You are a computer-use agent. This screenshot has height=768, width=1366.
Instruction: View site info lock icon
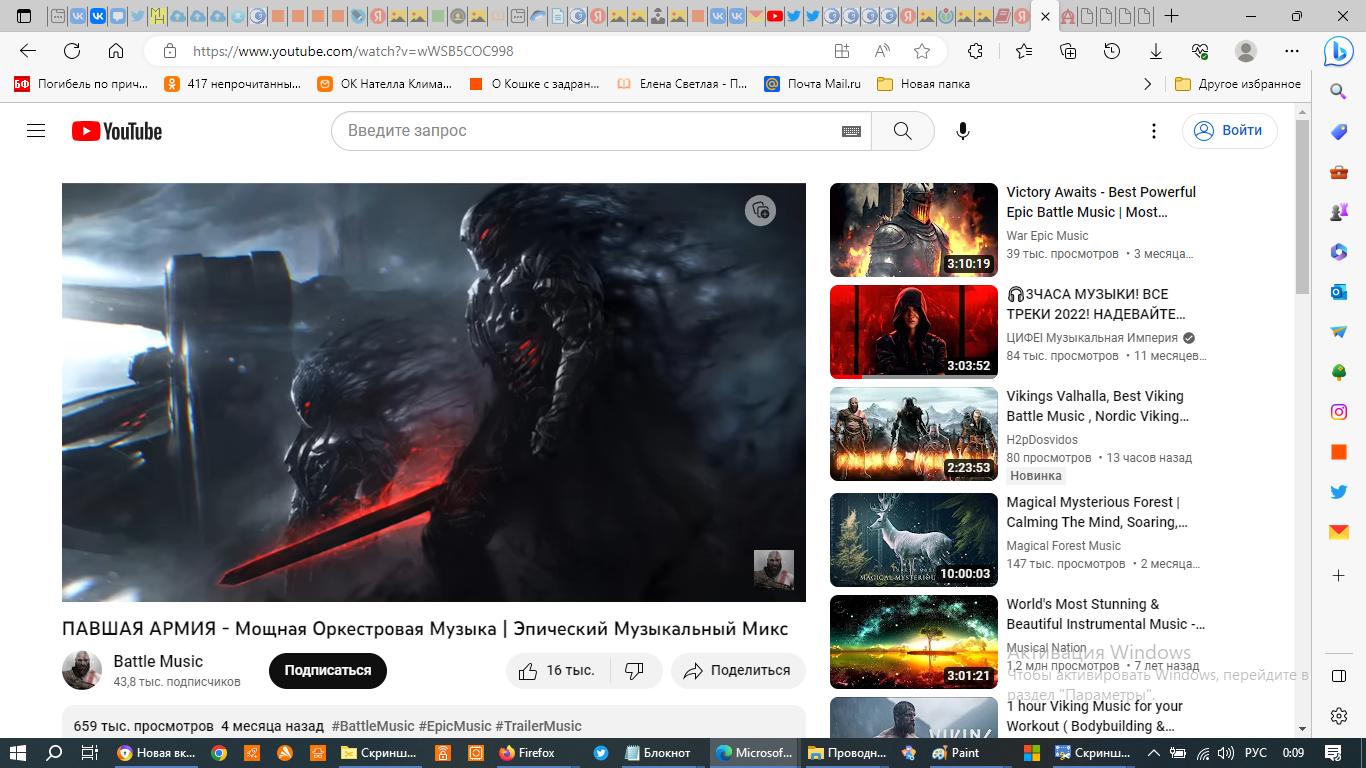coord(170,51)
